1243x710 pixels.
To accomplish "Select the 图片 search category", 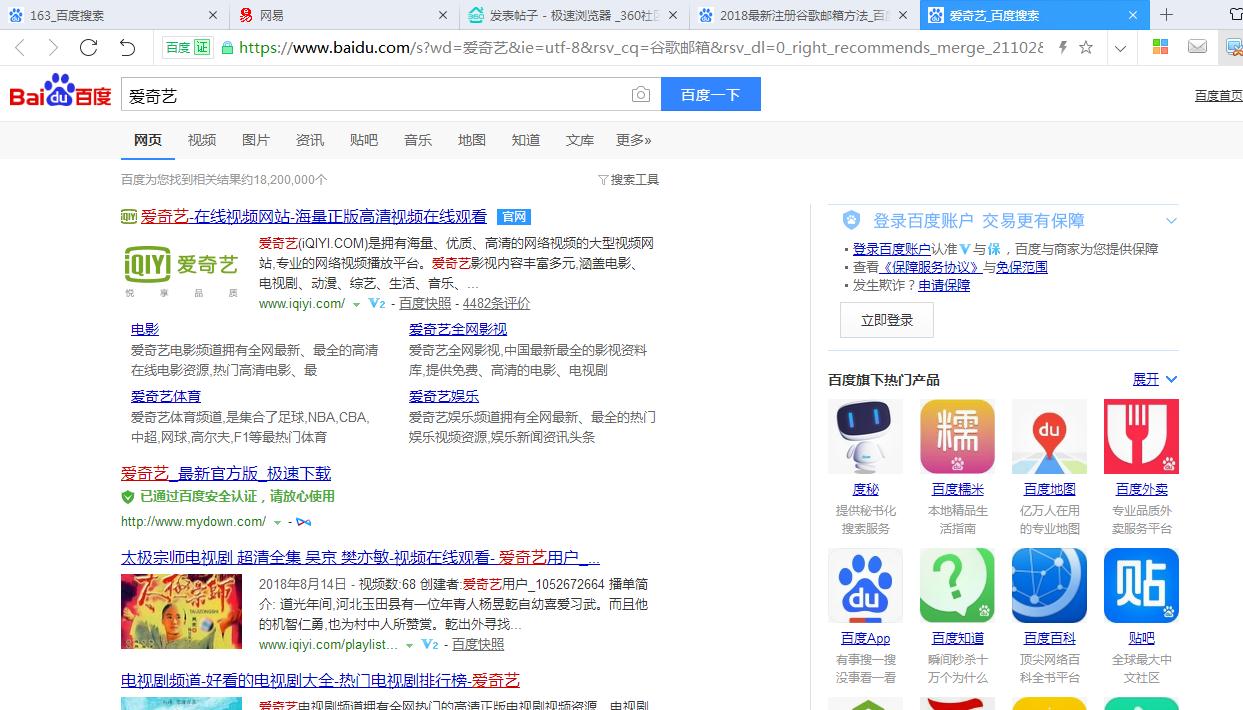I will [x=256, y=140].
